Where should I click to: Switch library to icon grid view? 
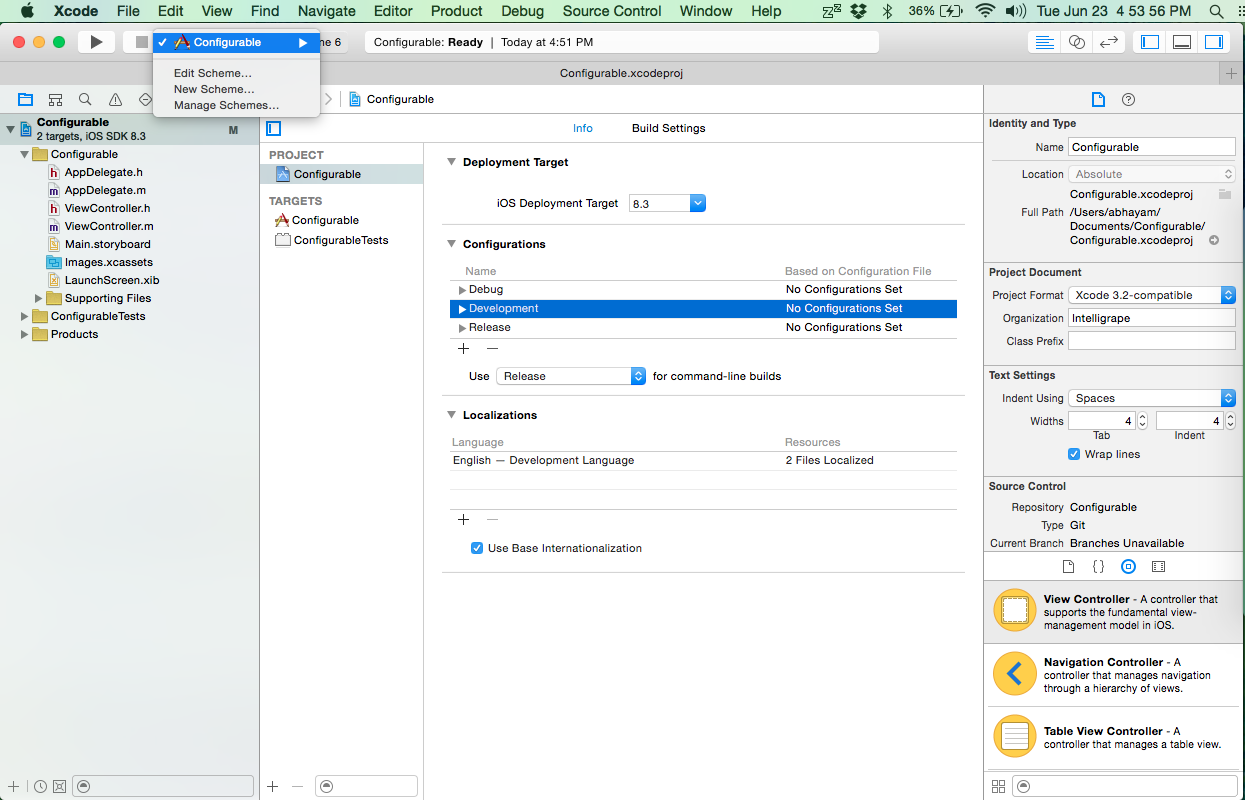click(x=998, y=786)
